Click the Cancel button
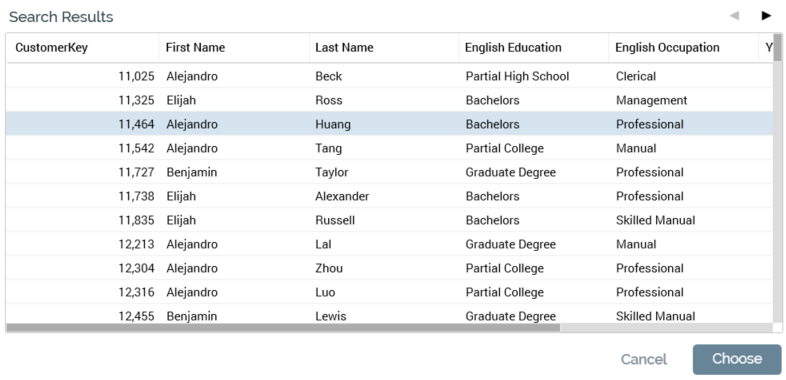Image resolution: width=786 pixels, height=380 pixels. [x=644, y=359]
